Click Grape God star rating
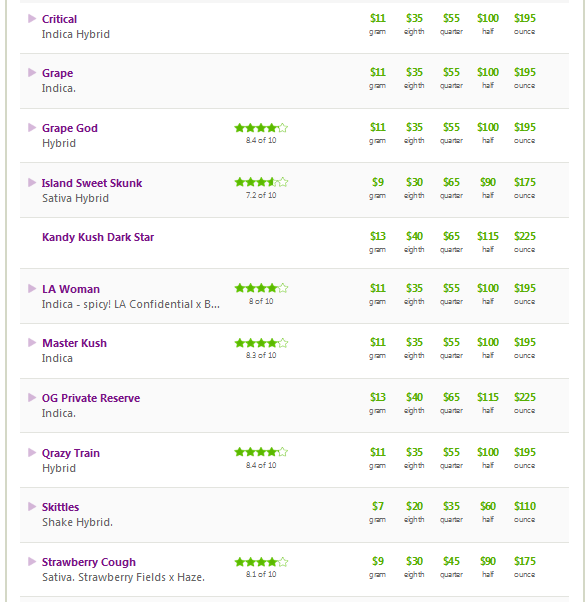588x602 pixels. pos(261,128)
